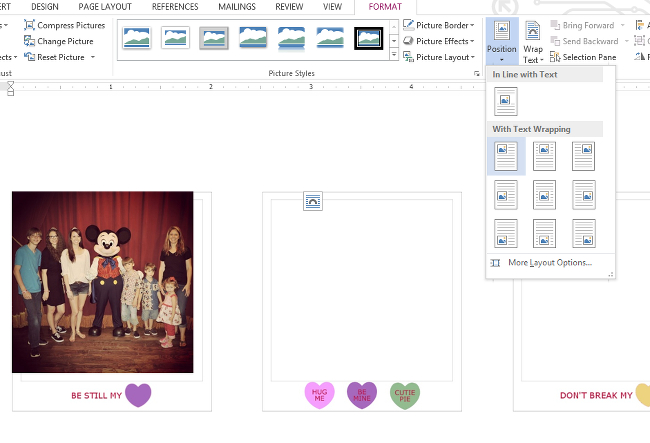Position picture bottom right with text wrapping

[x=584, y=233]
